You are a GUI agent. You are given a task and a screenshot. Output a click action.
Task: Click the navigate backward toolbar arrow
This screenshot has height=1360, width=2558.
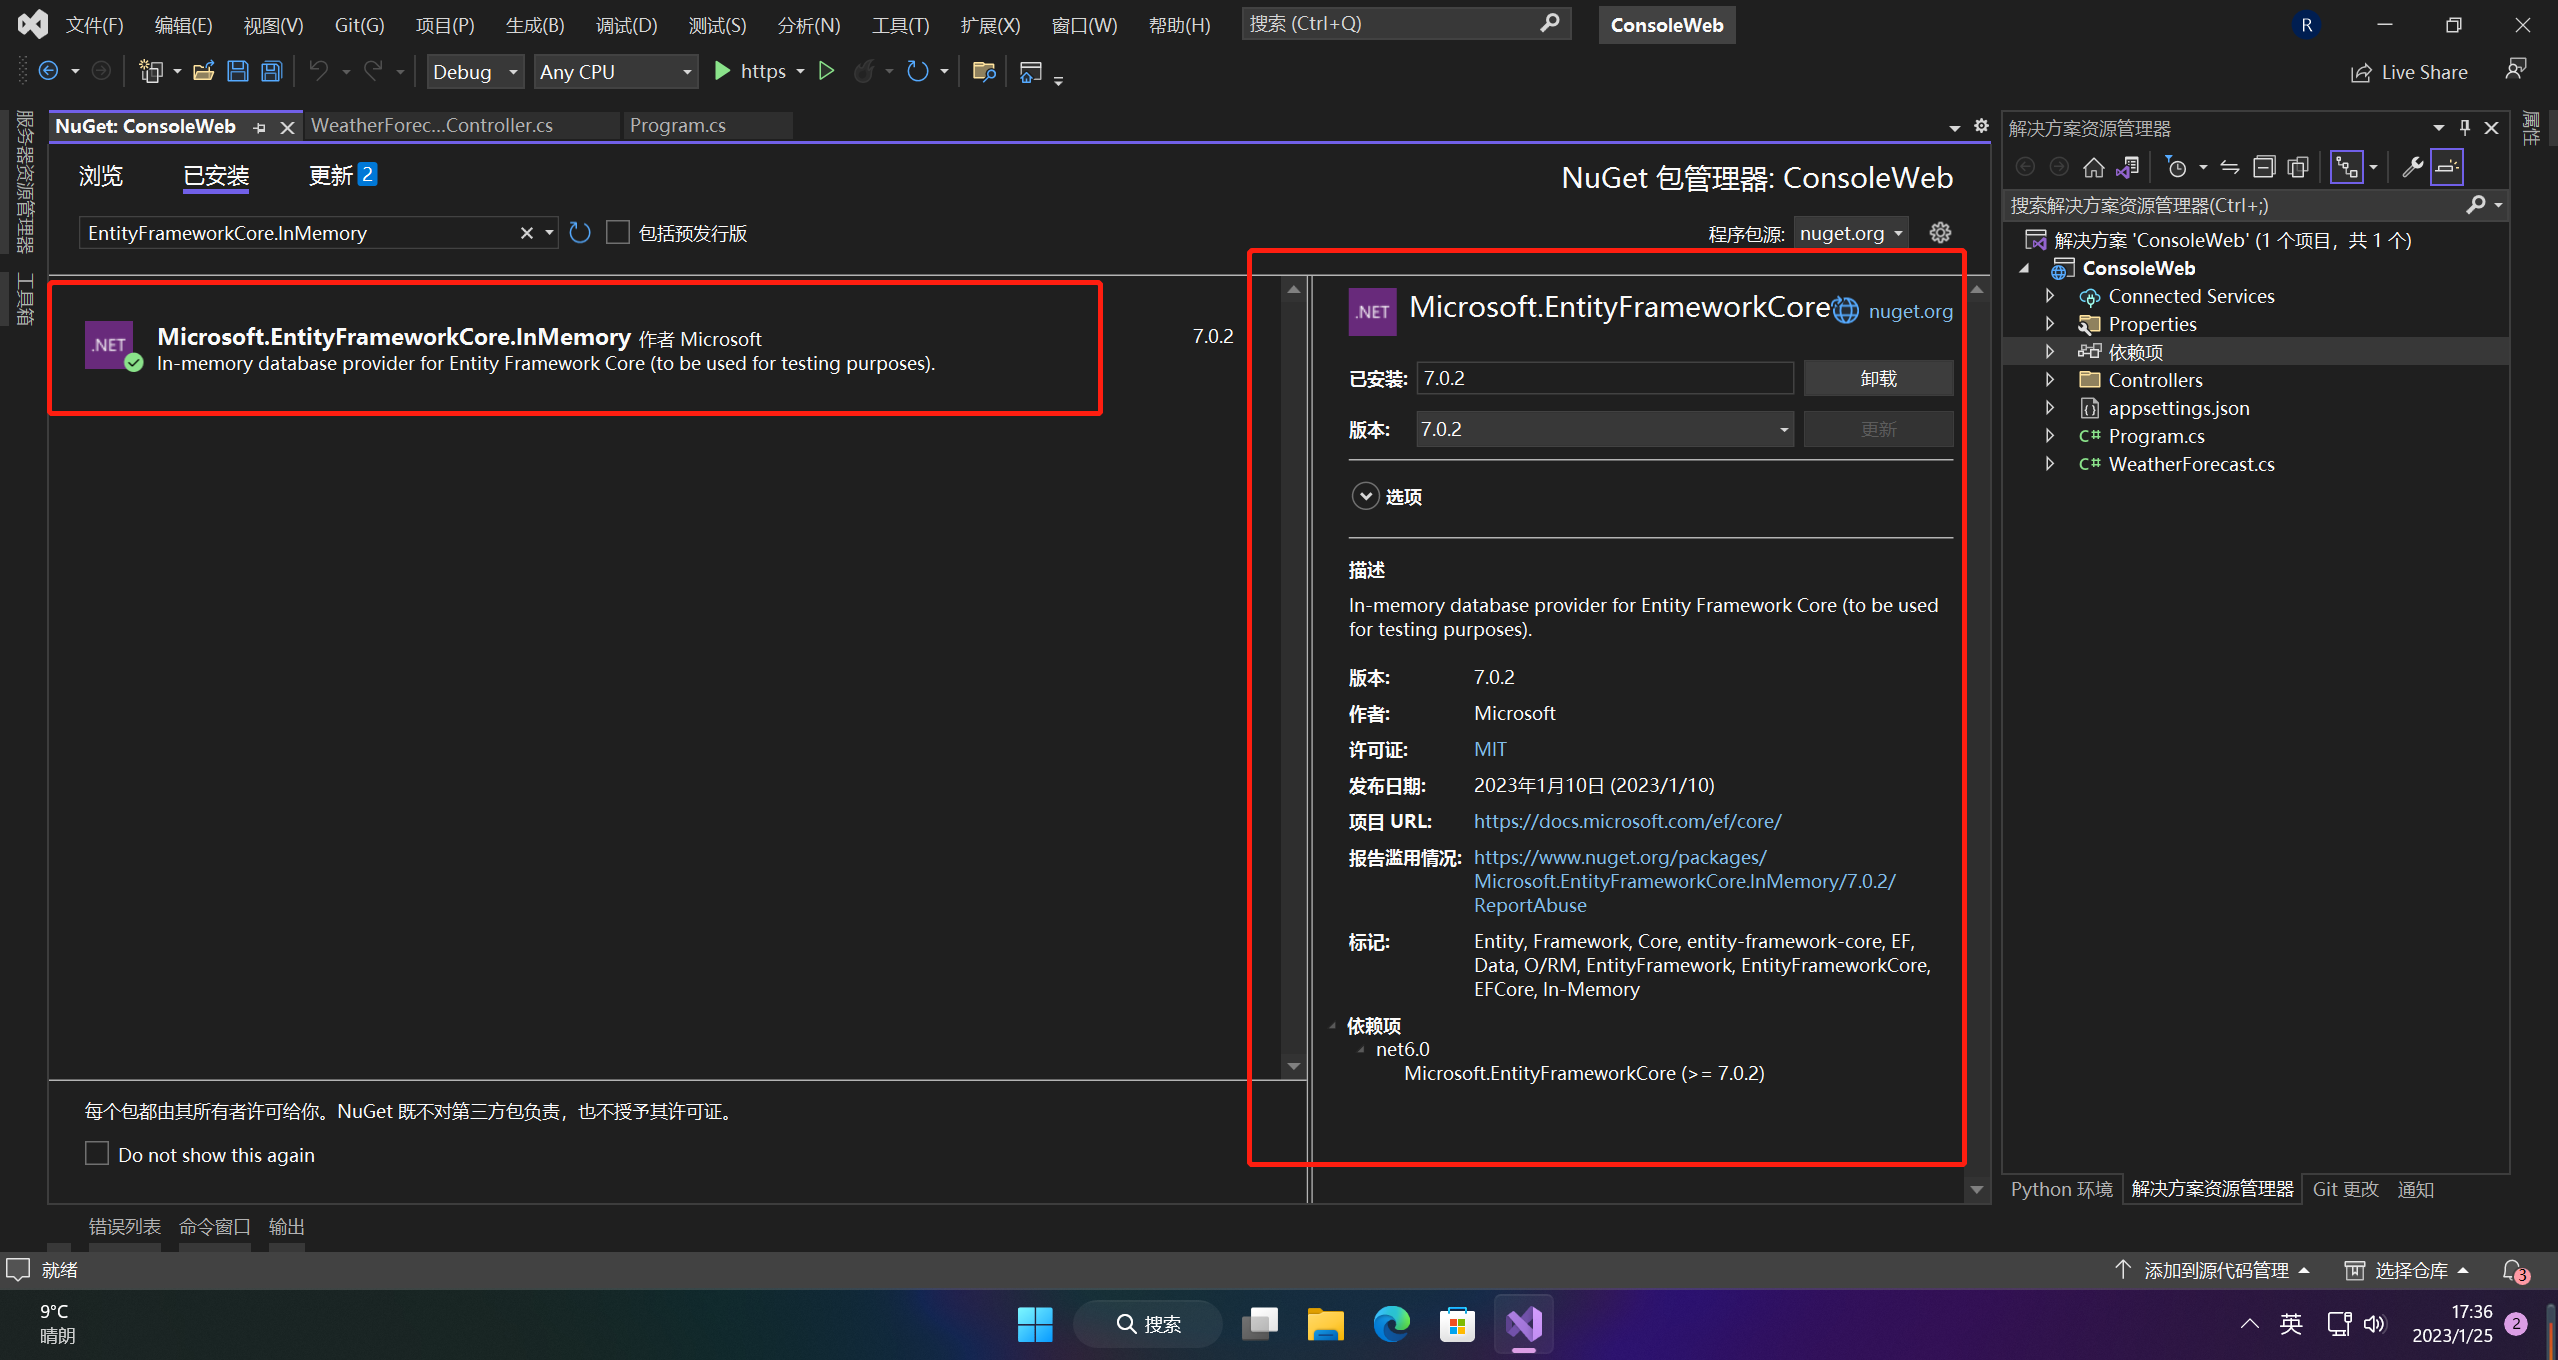[47, 71]
